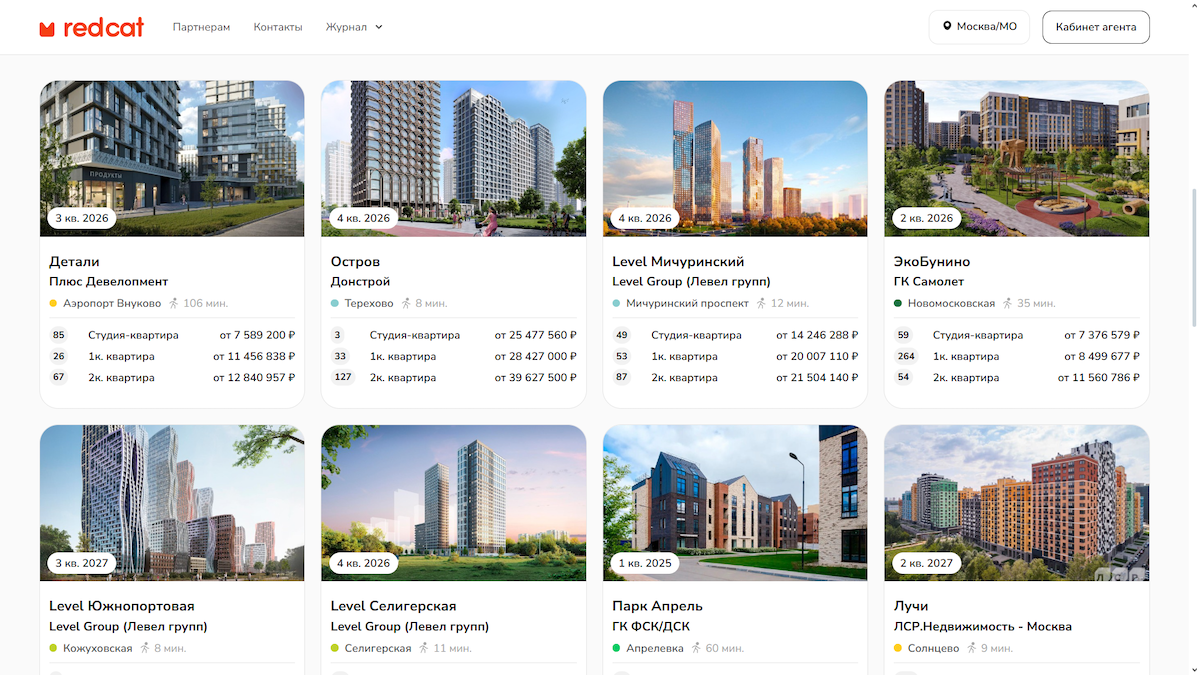
Task: Select Студия-квартира row in Детали card
Action: pyautogui.click(x=172, y=335)
